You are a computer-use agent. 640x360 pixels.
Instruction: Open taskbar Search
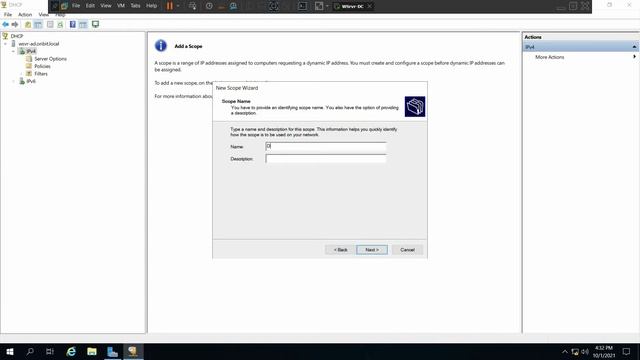pos(30,351)
